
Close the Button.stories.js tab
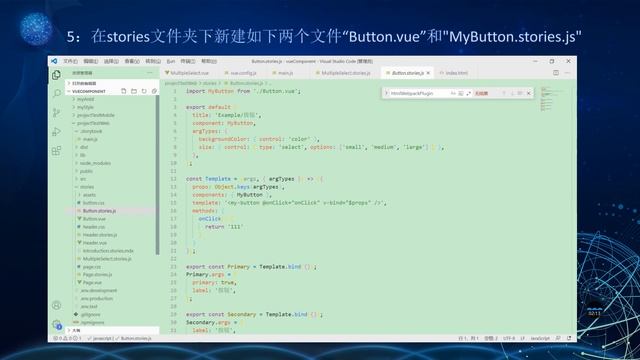pyautogui.click(x=428, y=73)
